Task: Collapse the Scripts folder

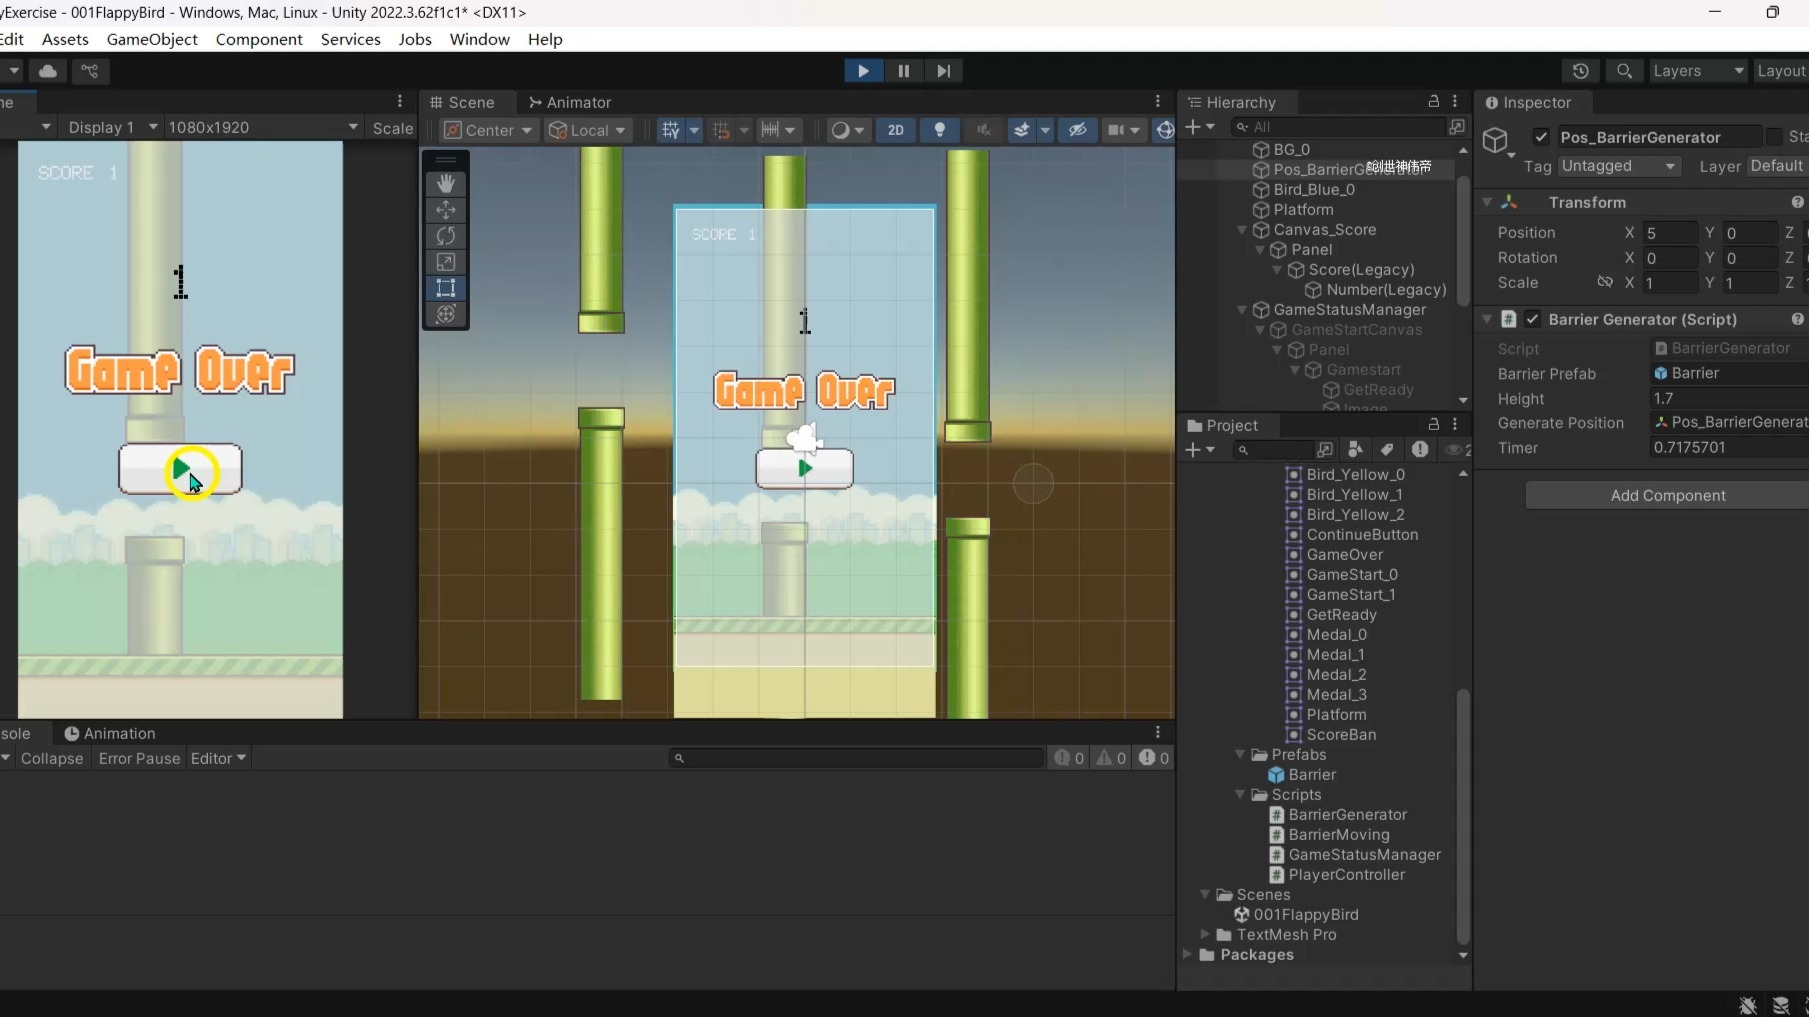Action: coord(1240,795)
